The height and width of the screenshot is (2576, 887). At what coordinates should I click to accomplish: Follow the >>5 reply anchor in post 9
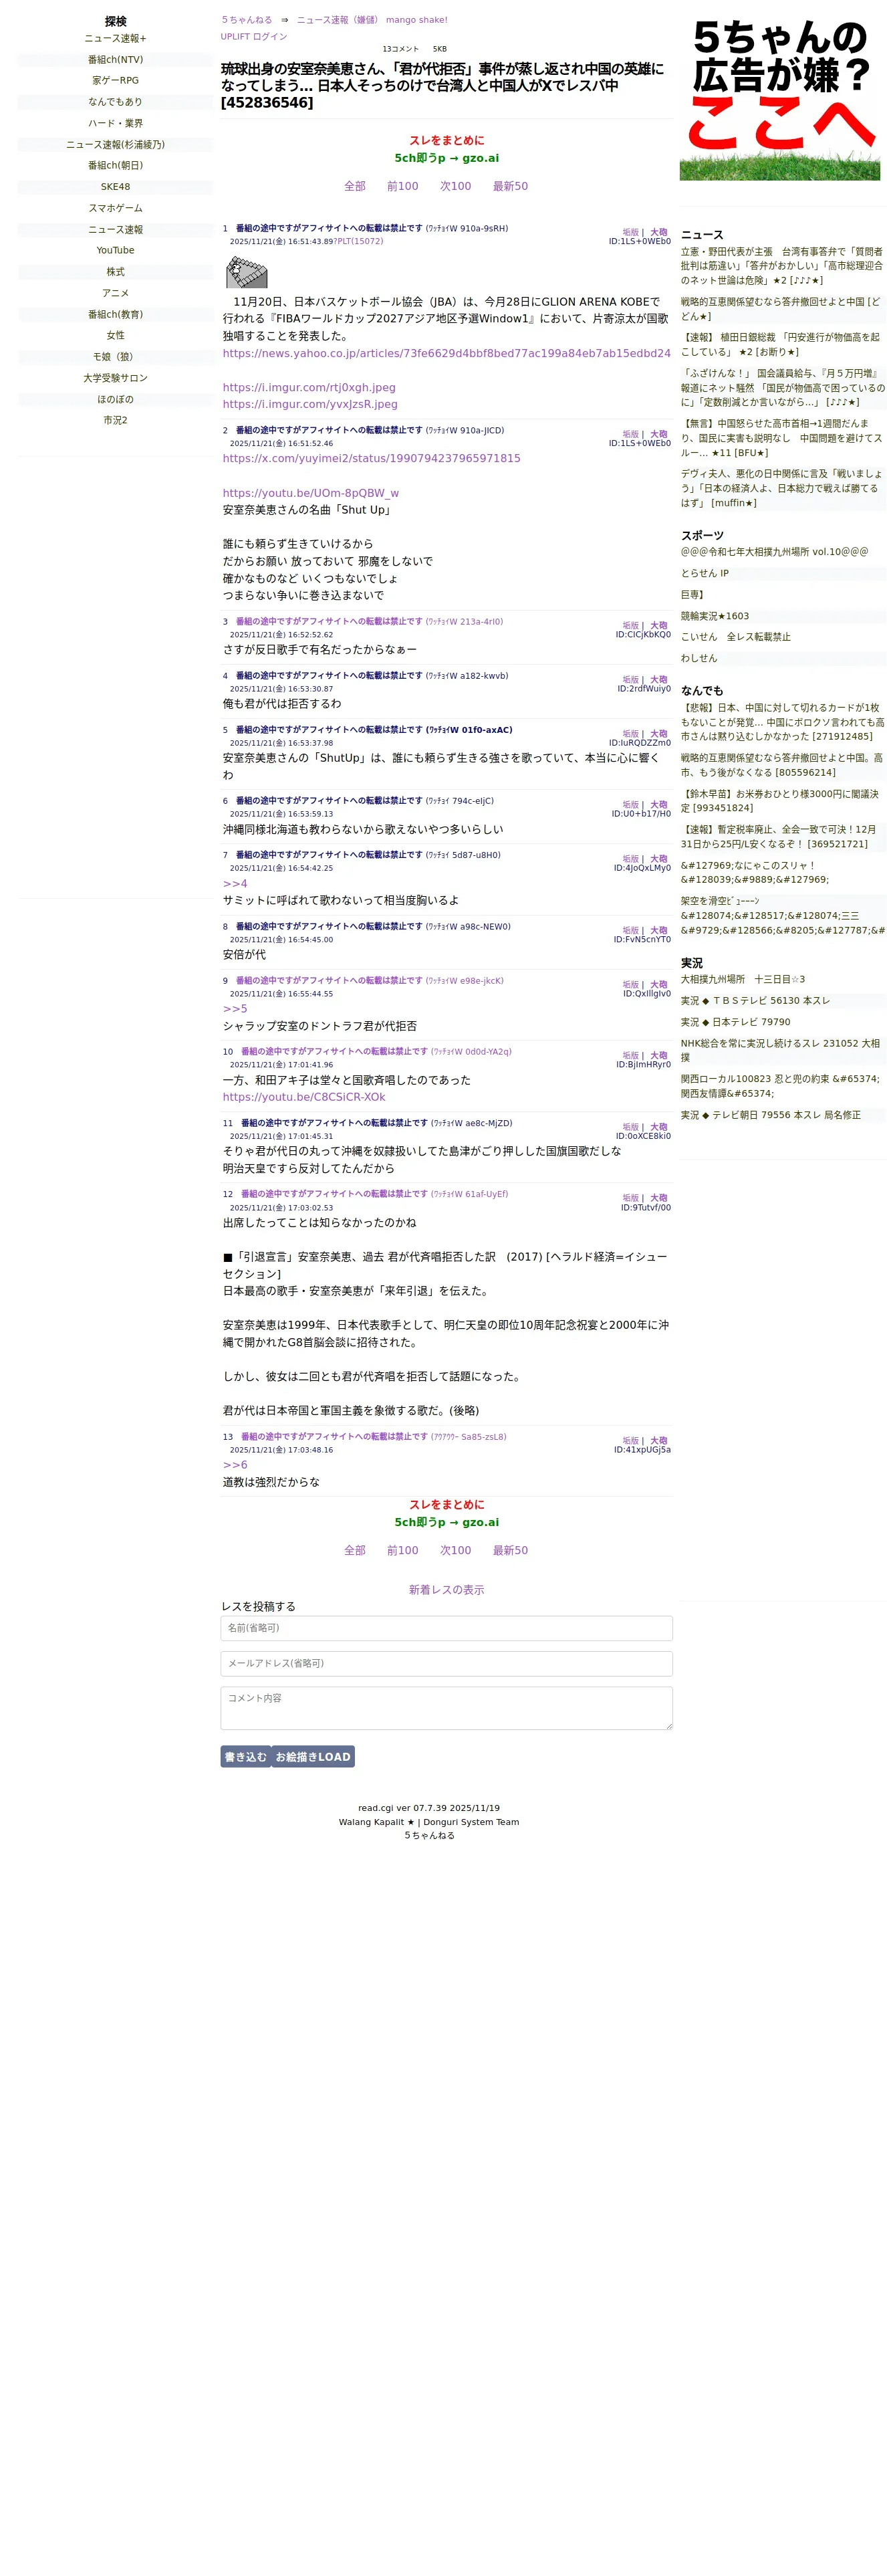(x=235, y=1009)
